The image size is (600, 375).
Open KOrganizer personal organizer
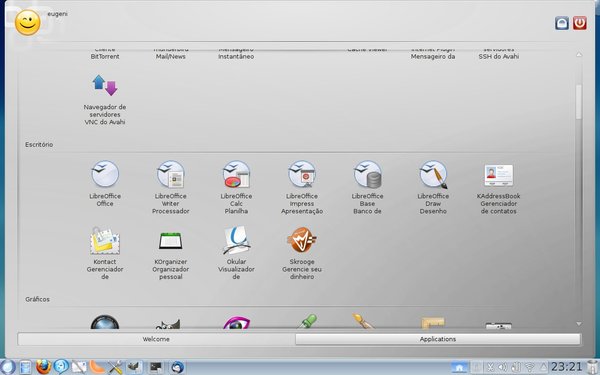coord(171,253)
